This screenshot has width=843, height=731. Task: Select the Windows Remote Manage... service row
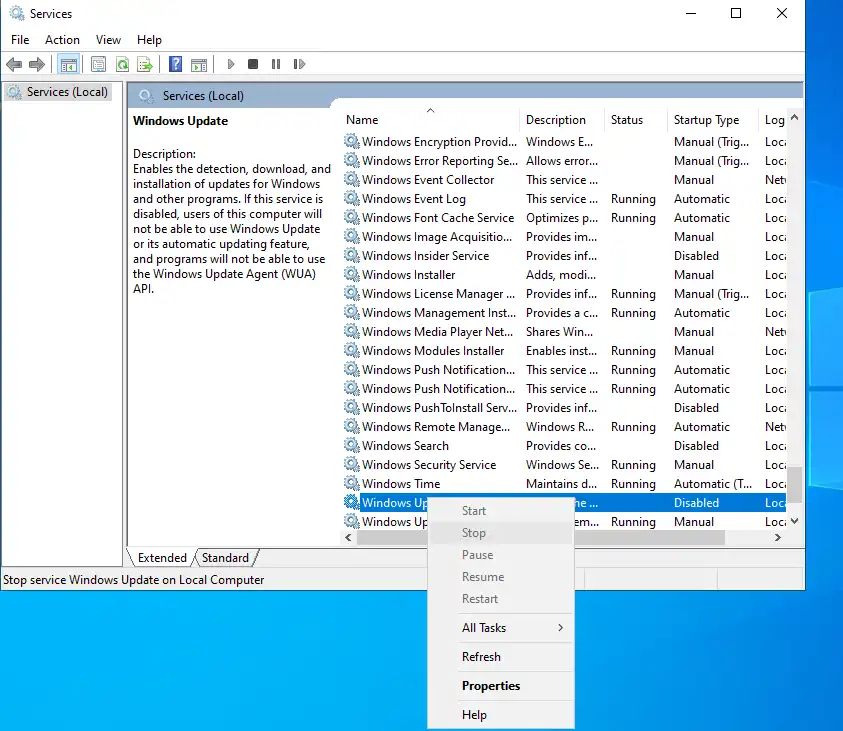click(x=565, y=427)
